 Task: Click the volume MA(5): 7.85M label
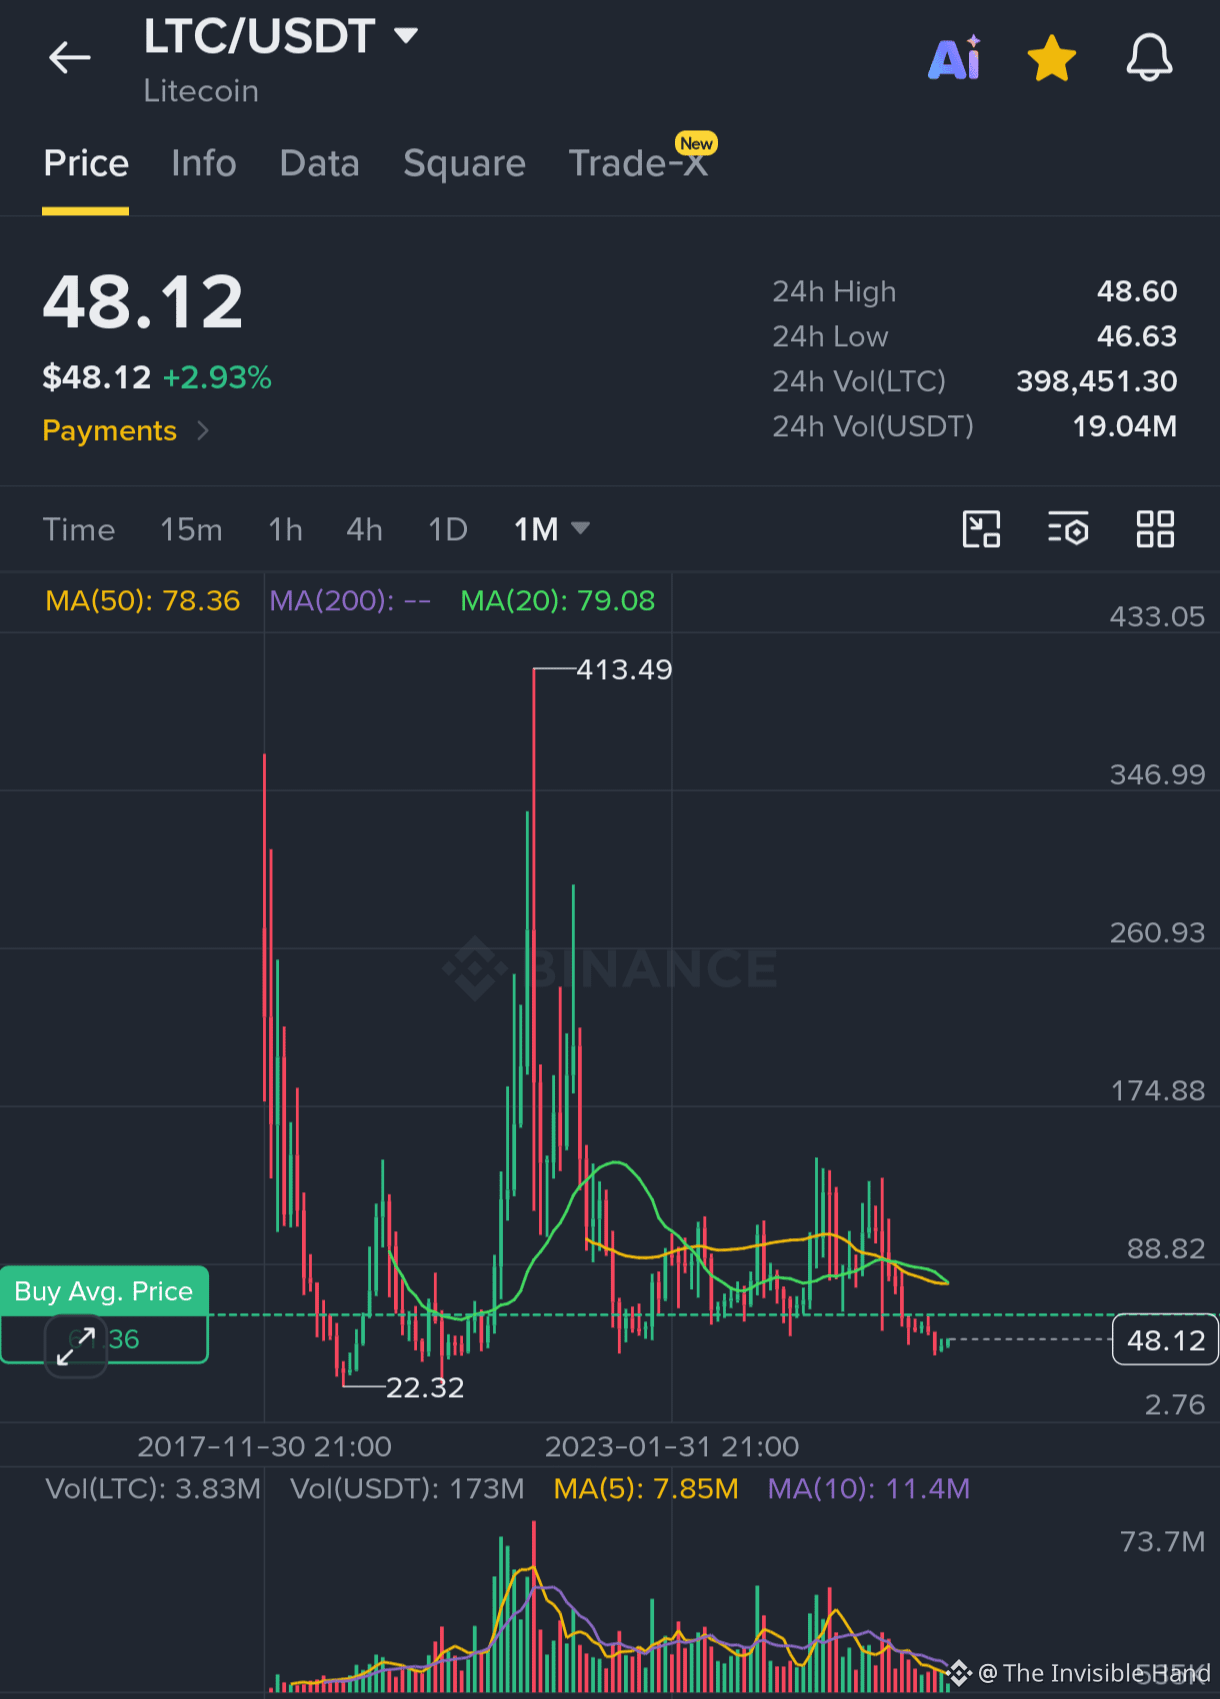(x=646, y=1488)
